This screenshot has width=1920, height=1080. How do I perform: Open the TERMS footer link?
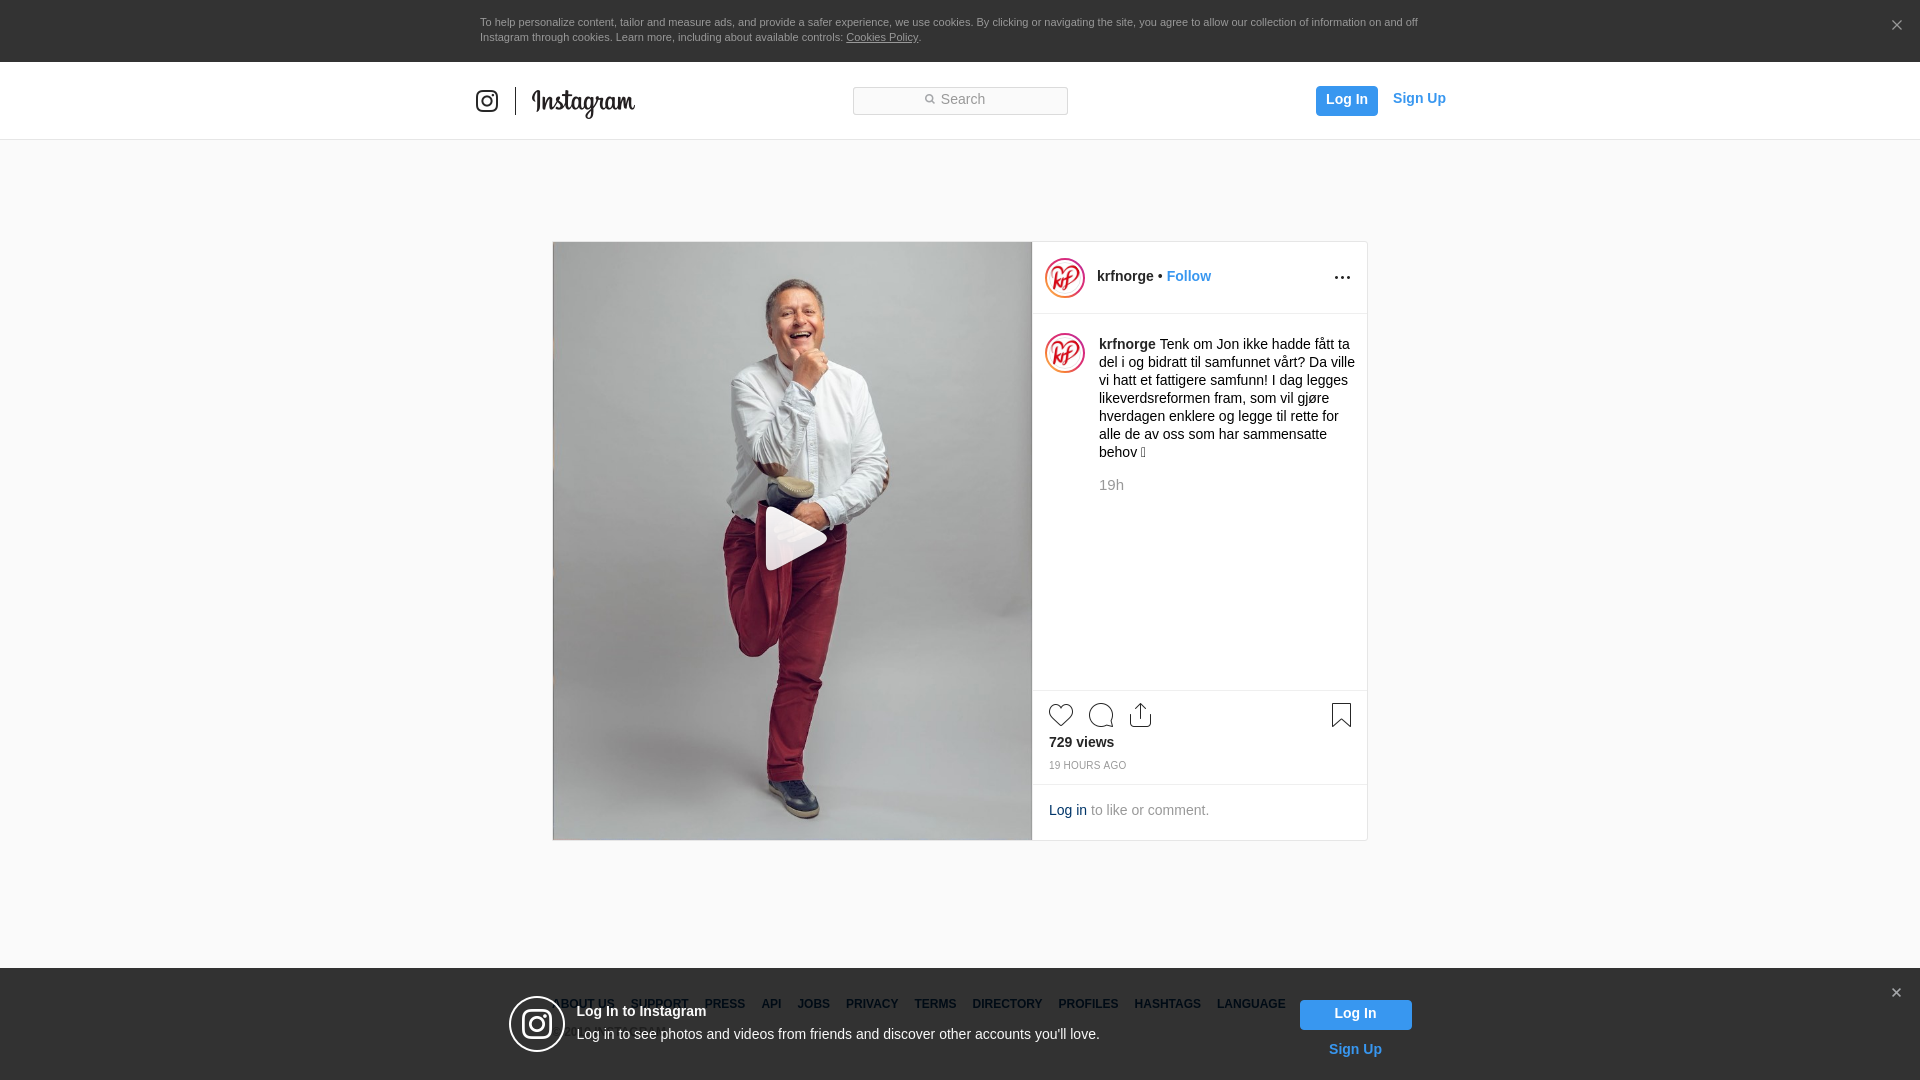[x=935, y=1004]
